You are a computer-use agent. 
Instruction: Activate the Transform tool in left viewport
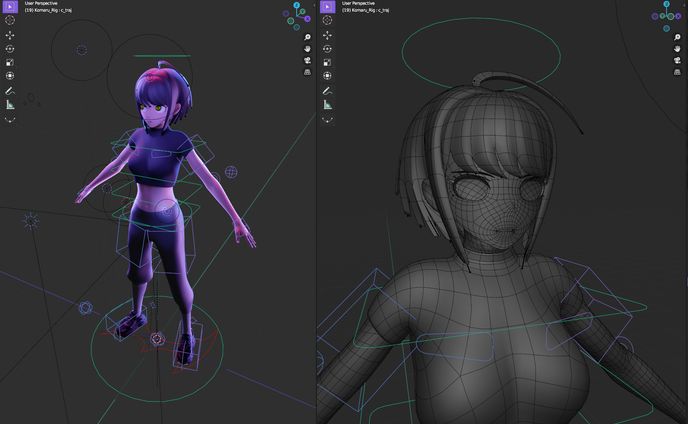coord(10,75)
